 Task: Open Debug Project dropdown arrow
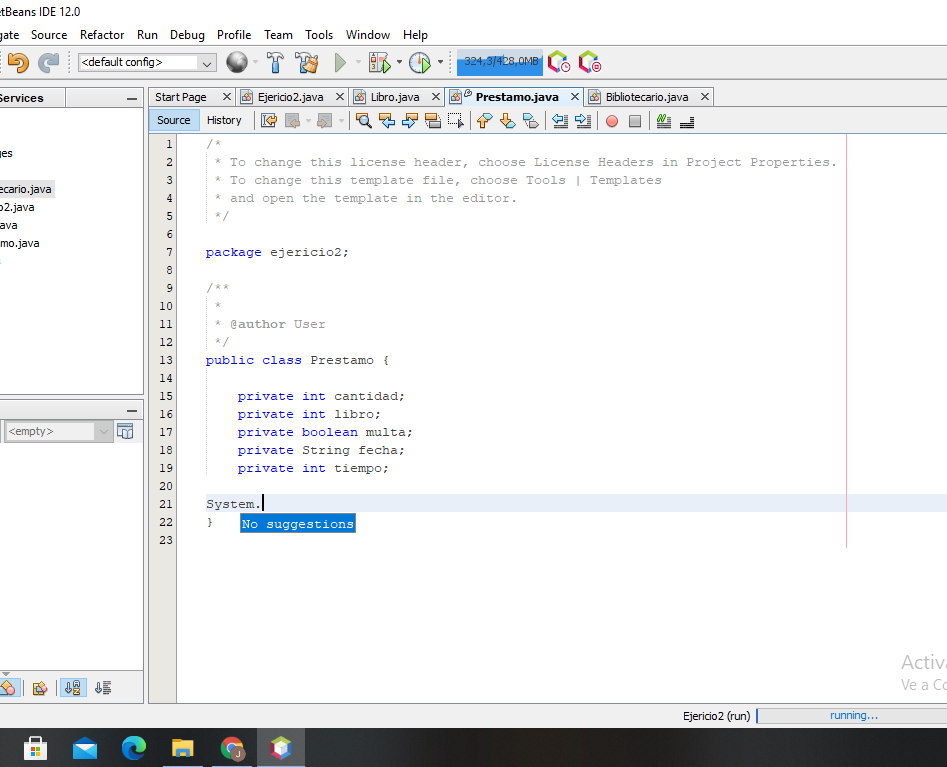coord(399,62)
